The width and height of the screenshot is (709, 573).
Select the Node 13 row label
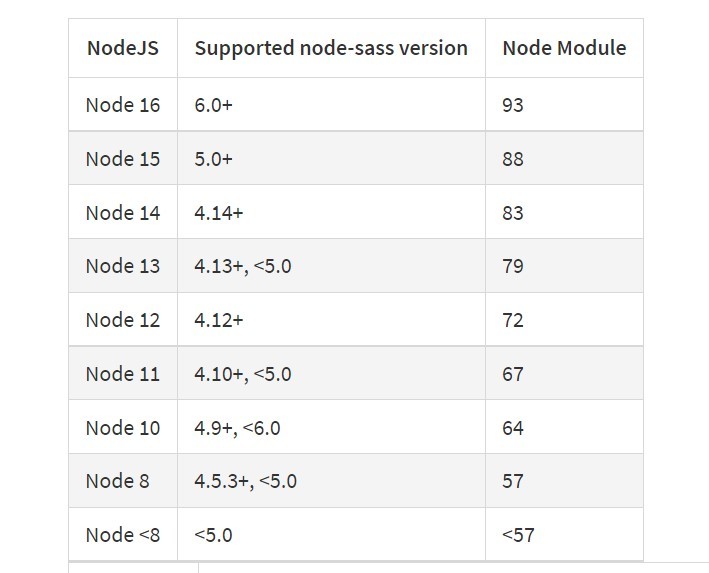tap(123, 265)
